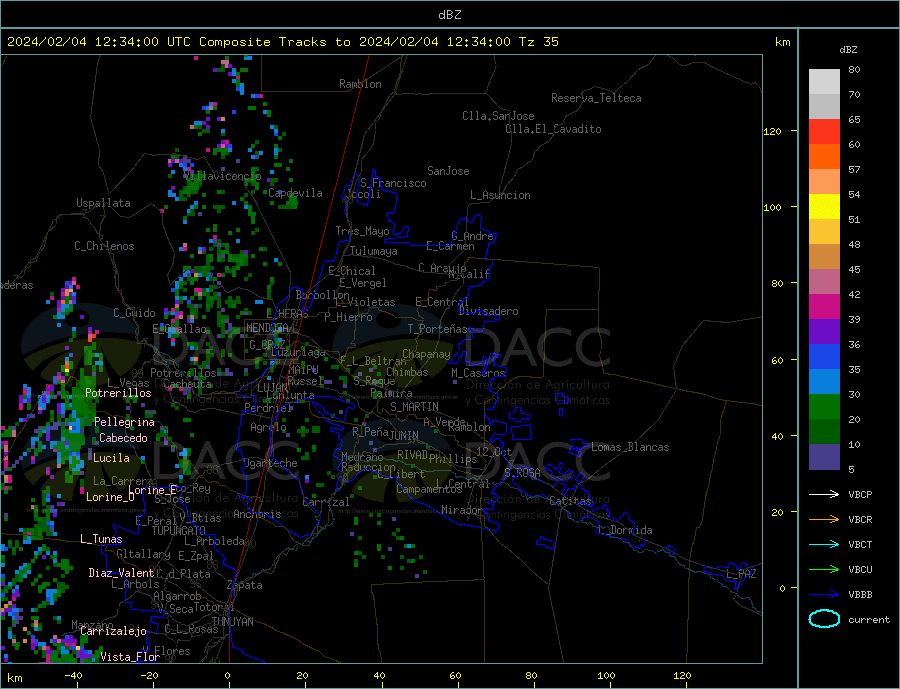Screen dimensions: 900x689
Task: Select the 80 dBZ light gray swatch
Action: tap(824, 82)
